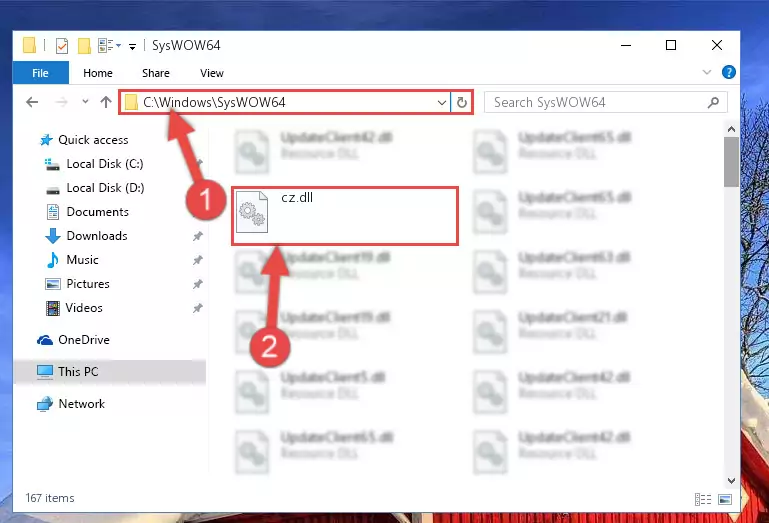Screen dimensions: 769x523
Task: Switch to Details view in status bar
Action: coord(703,499)
